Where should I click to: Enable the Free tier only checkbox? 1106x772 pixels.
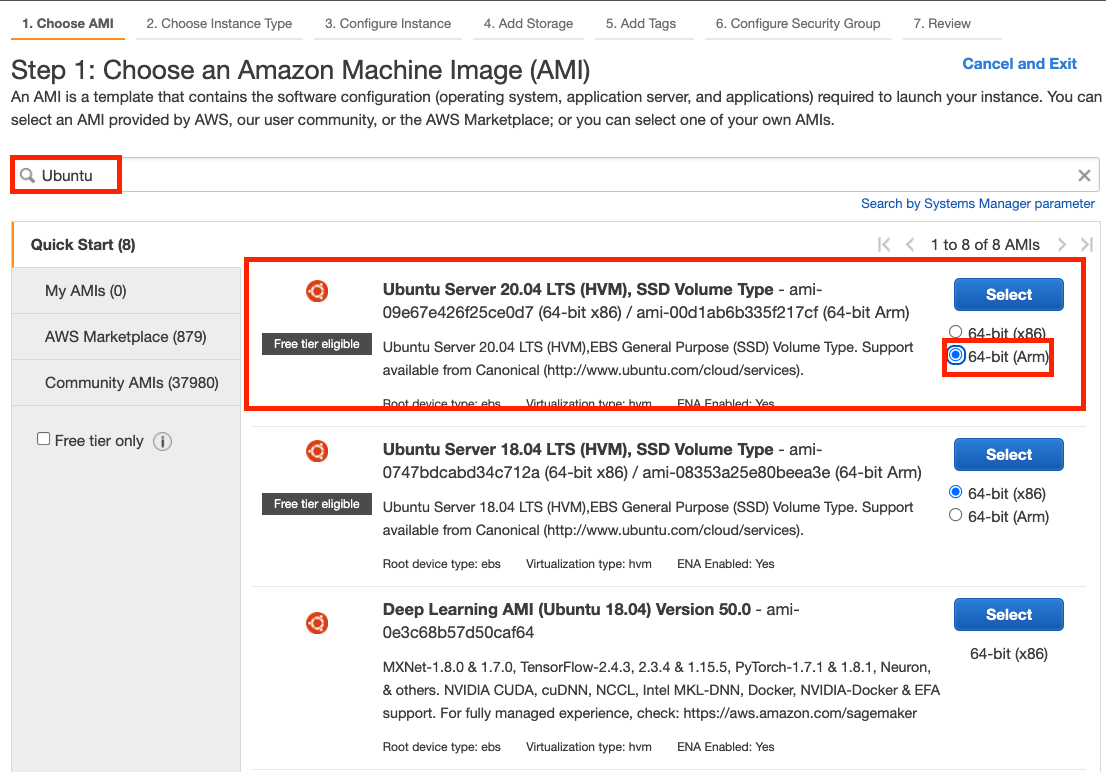(44, 439)
